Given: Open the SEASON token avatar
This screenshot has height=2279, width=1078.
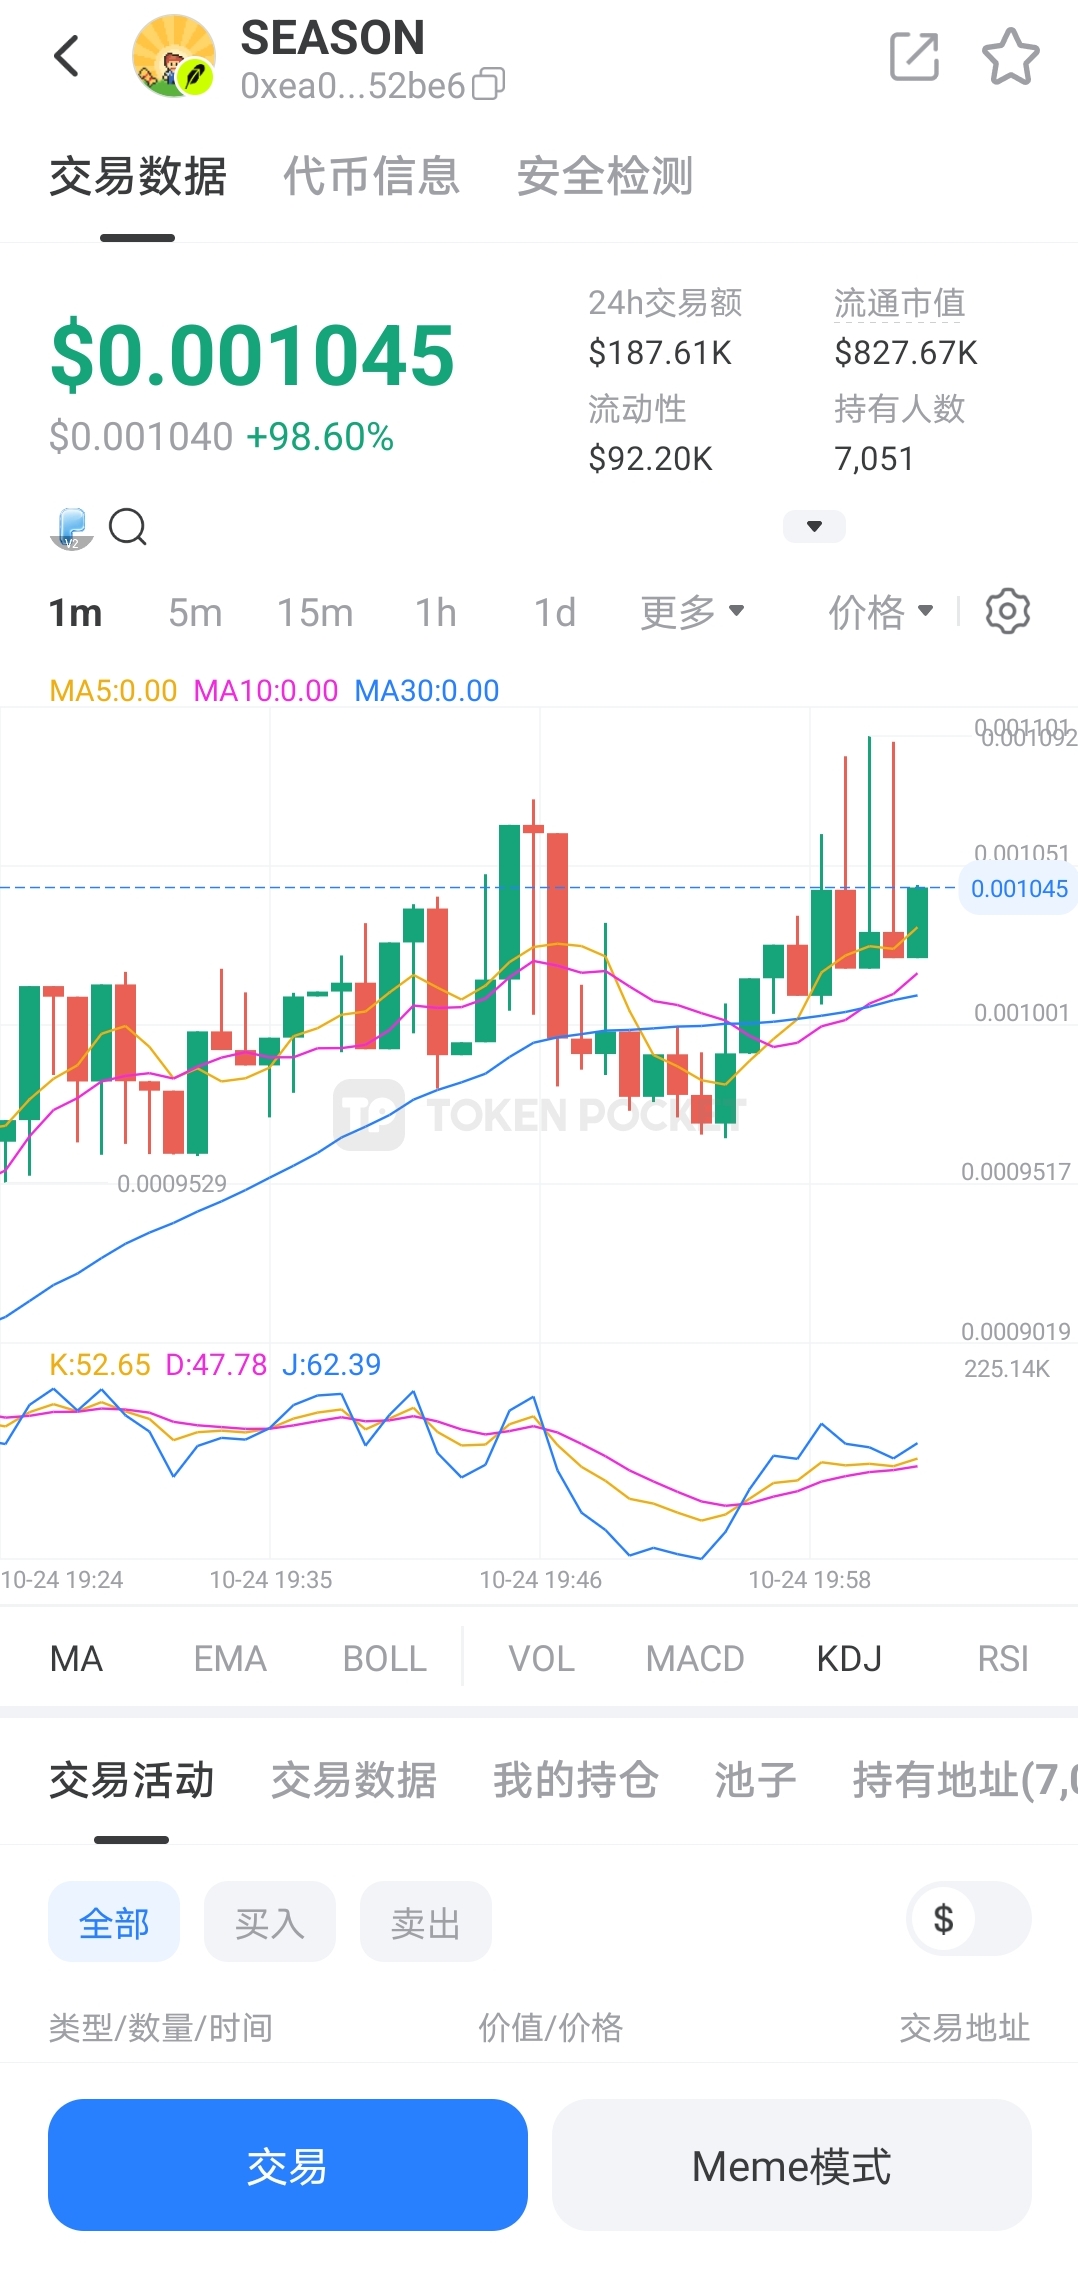Looking at the screenshot, I should coord(174,56).
